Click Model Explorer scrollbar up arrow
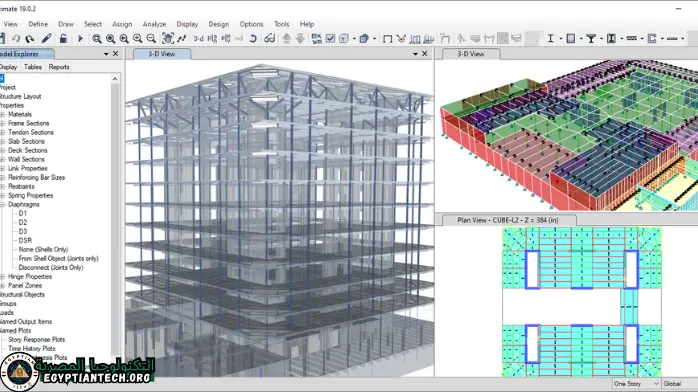This screenshot has height=392, width=698. 115,79
